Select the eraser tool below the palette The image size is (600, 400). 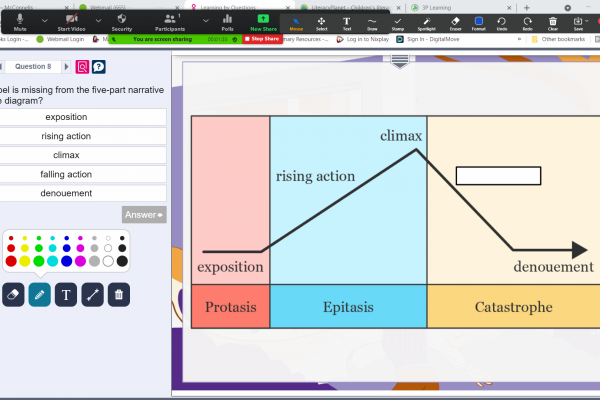point(13,294)
